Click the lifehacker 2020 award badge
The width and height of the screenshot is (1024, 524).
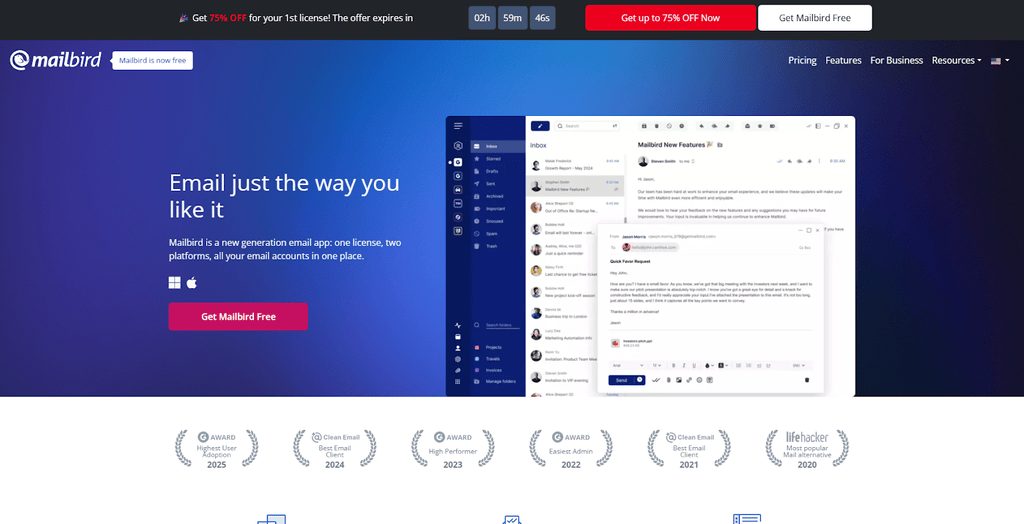click(806, 449)
